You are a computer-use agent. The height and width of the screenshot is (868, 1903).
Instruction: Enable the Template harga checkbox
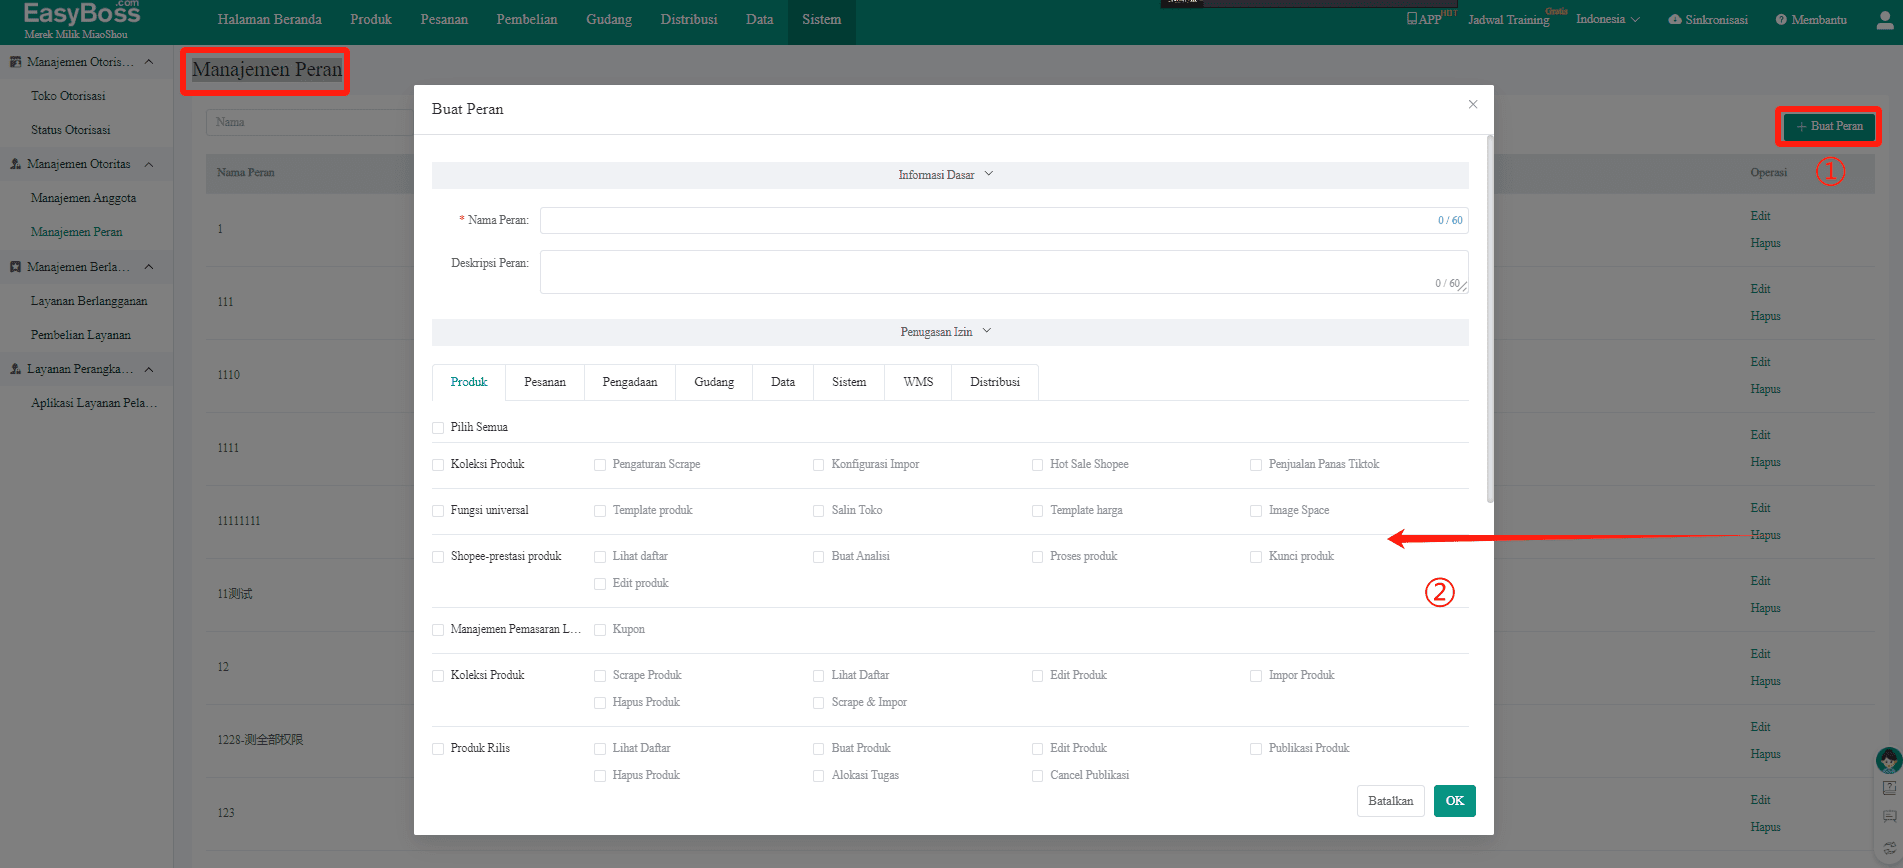(x=1037, y=511)
